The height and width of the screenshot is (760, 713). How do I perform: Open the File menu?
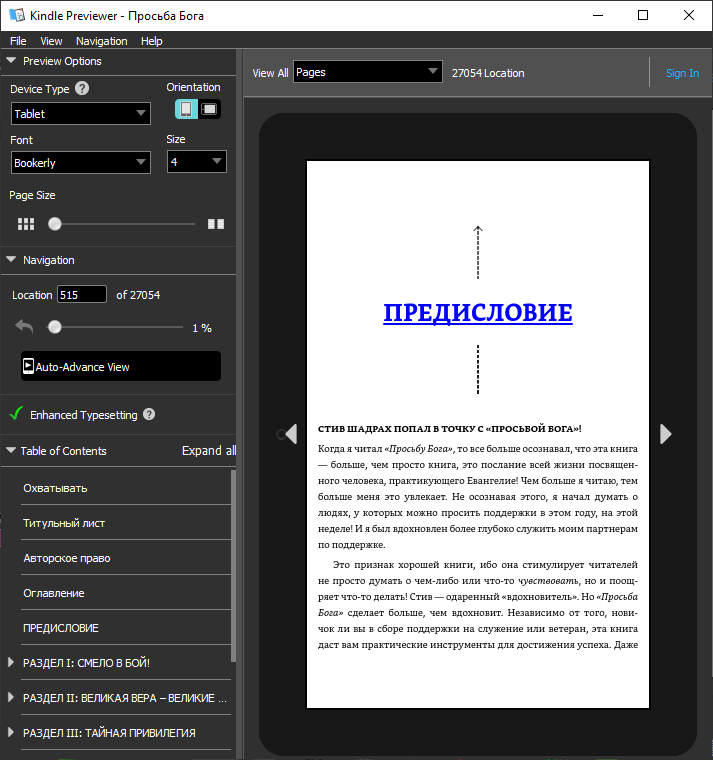tap(18, 41)
